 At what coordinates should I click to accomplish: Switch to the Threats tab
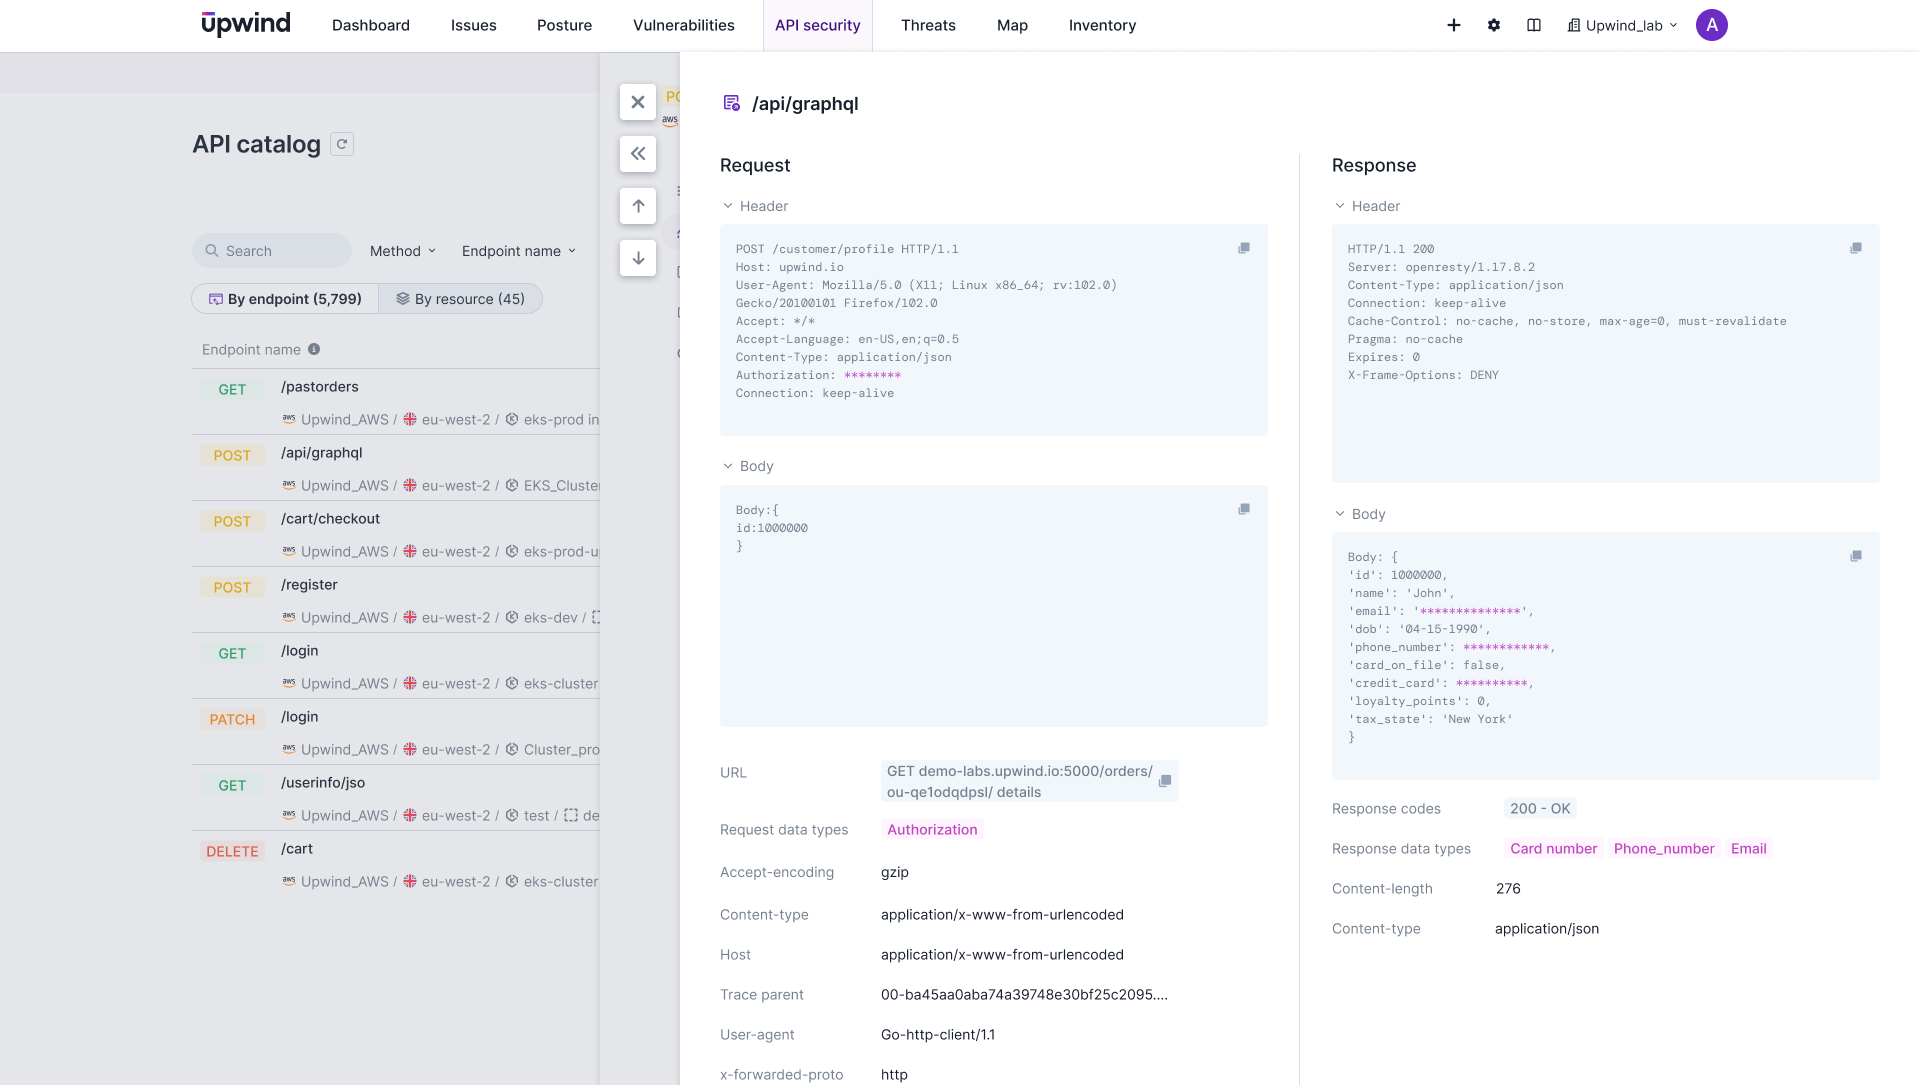click(928, 25)
